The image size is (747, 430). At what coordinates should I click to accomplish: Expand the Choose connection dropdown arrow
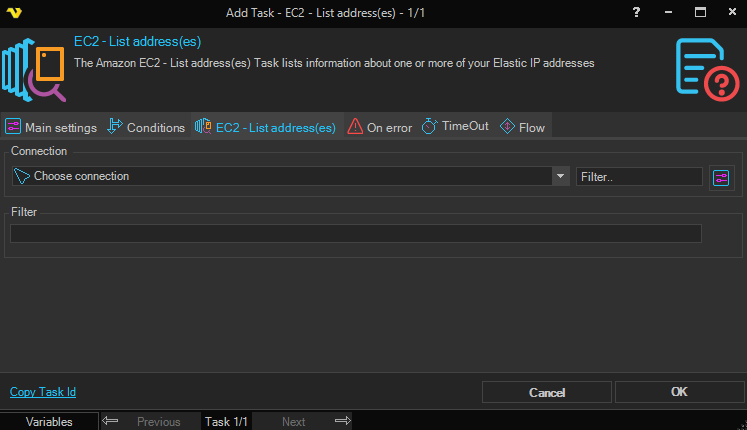pos(560,176)
